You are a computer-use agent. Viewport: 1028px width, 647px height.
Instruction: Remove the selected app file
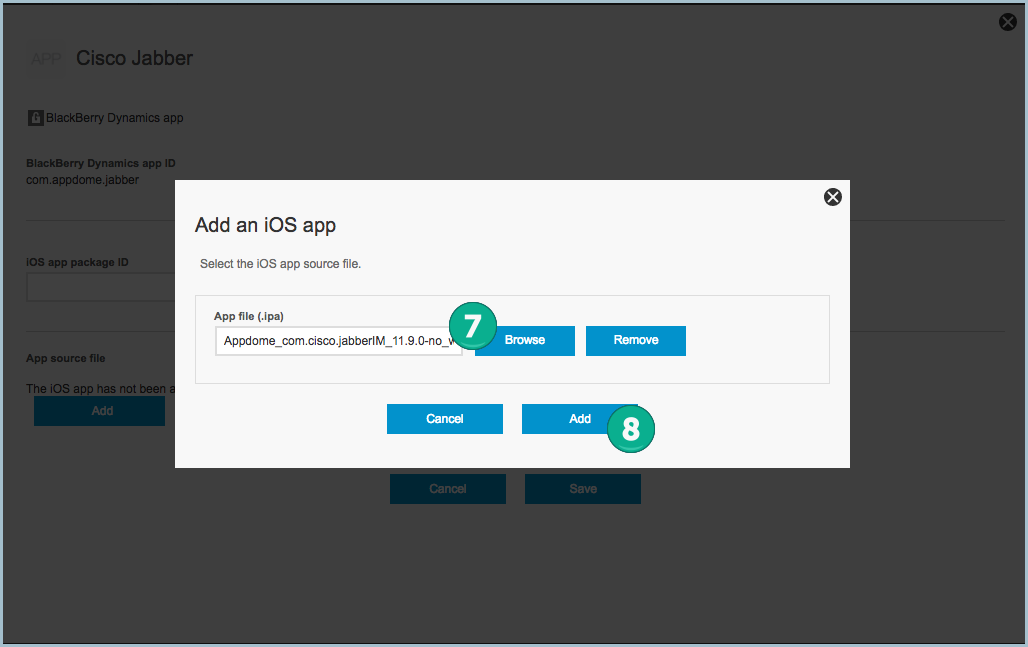click(x=635, y=340)
